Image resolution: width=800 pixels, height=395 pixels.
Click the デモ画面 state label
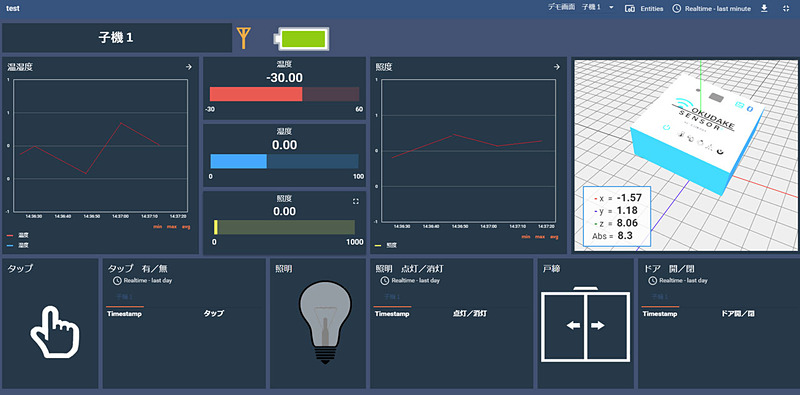[561, 8]
